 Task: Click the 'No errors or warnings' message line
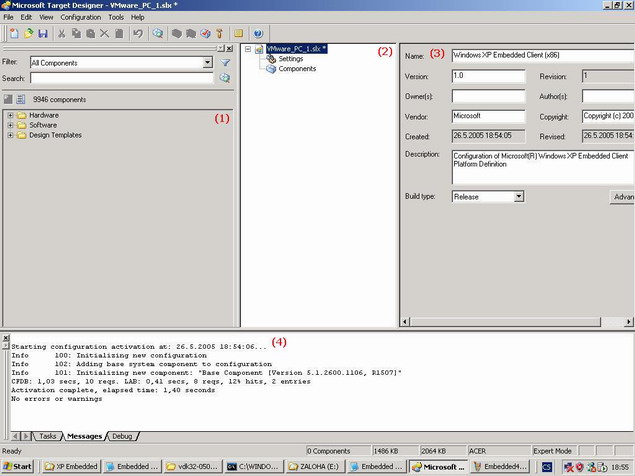57,399
